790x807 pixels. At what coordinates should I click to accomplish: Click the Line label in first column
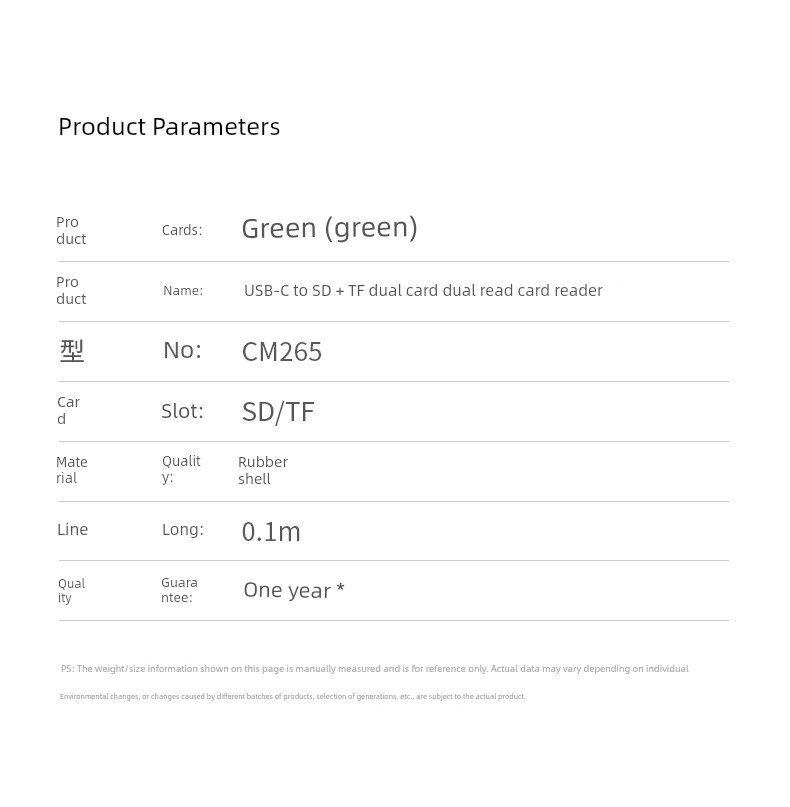click(73, 530)
